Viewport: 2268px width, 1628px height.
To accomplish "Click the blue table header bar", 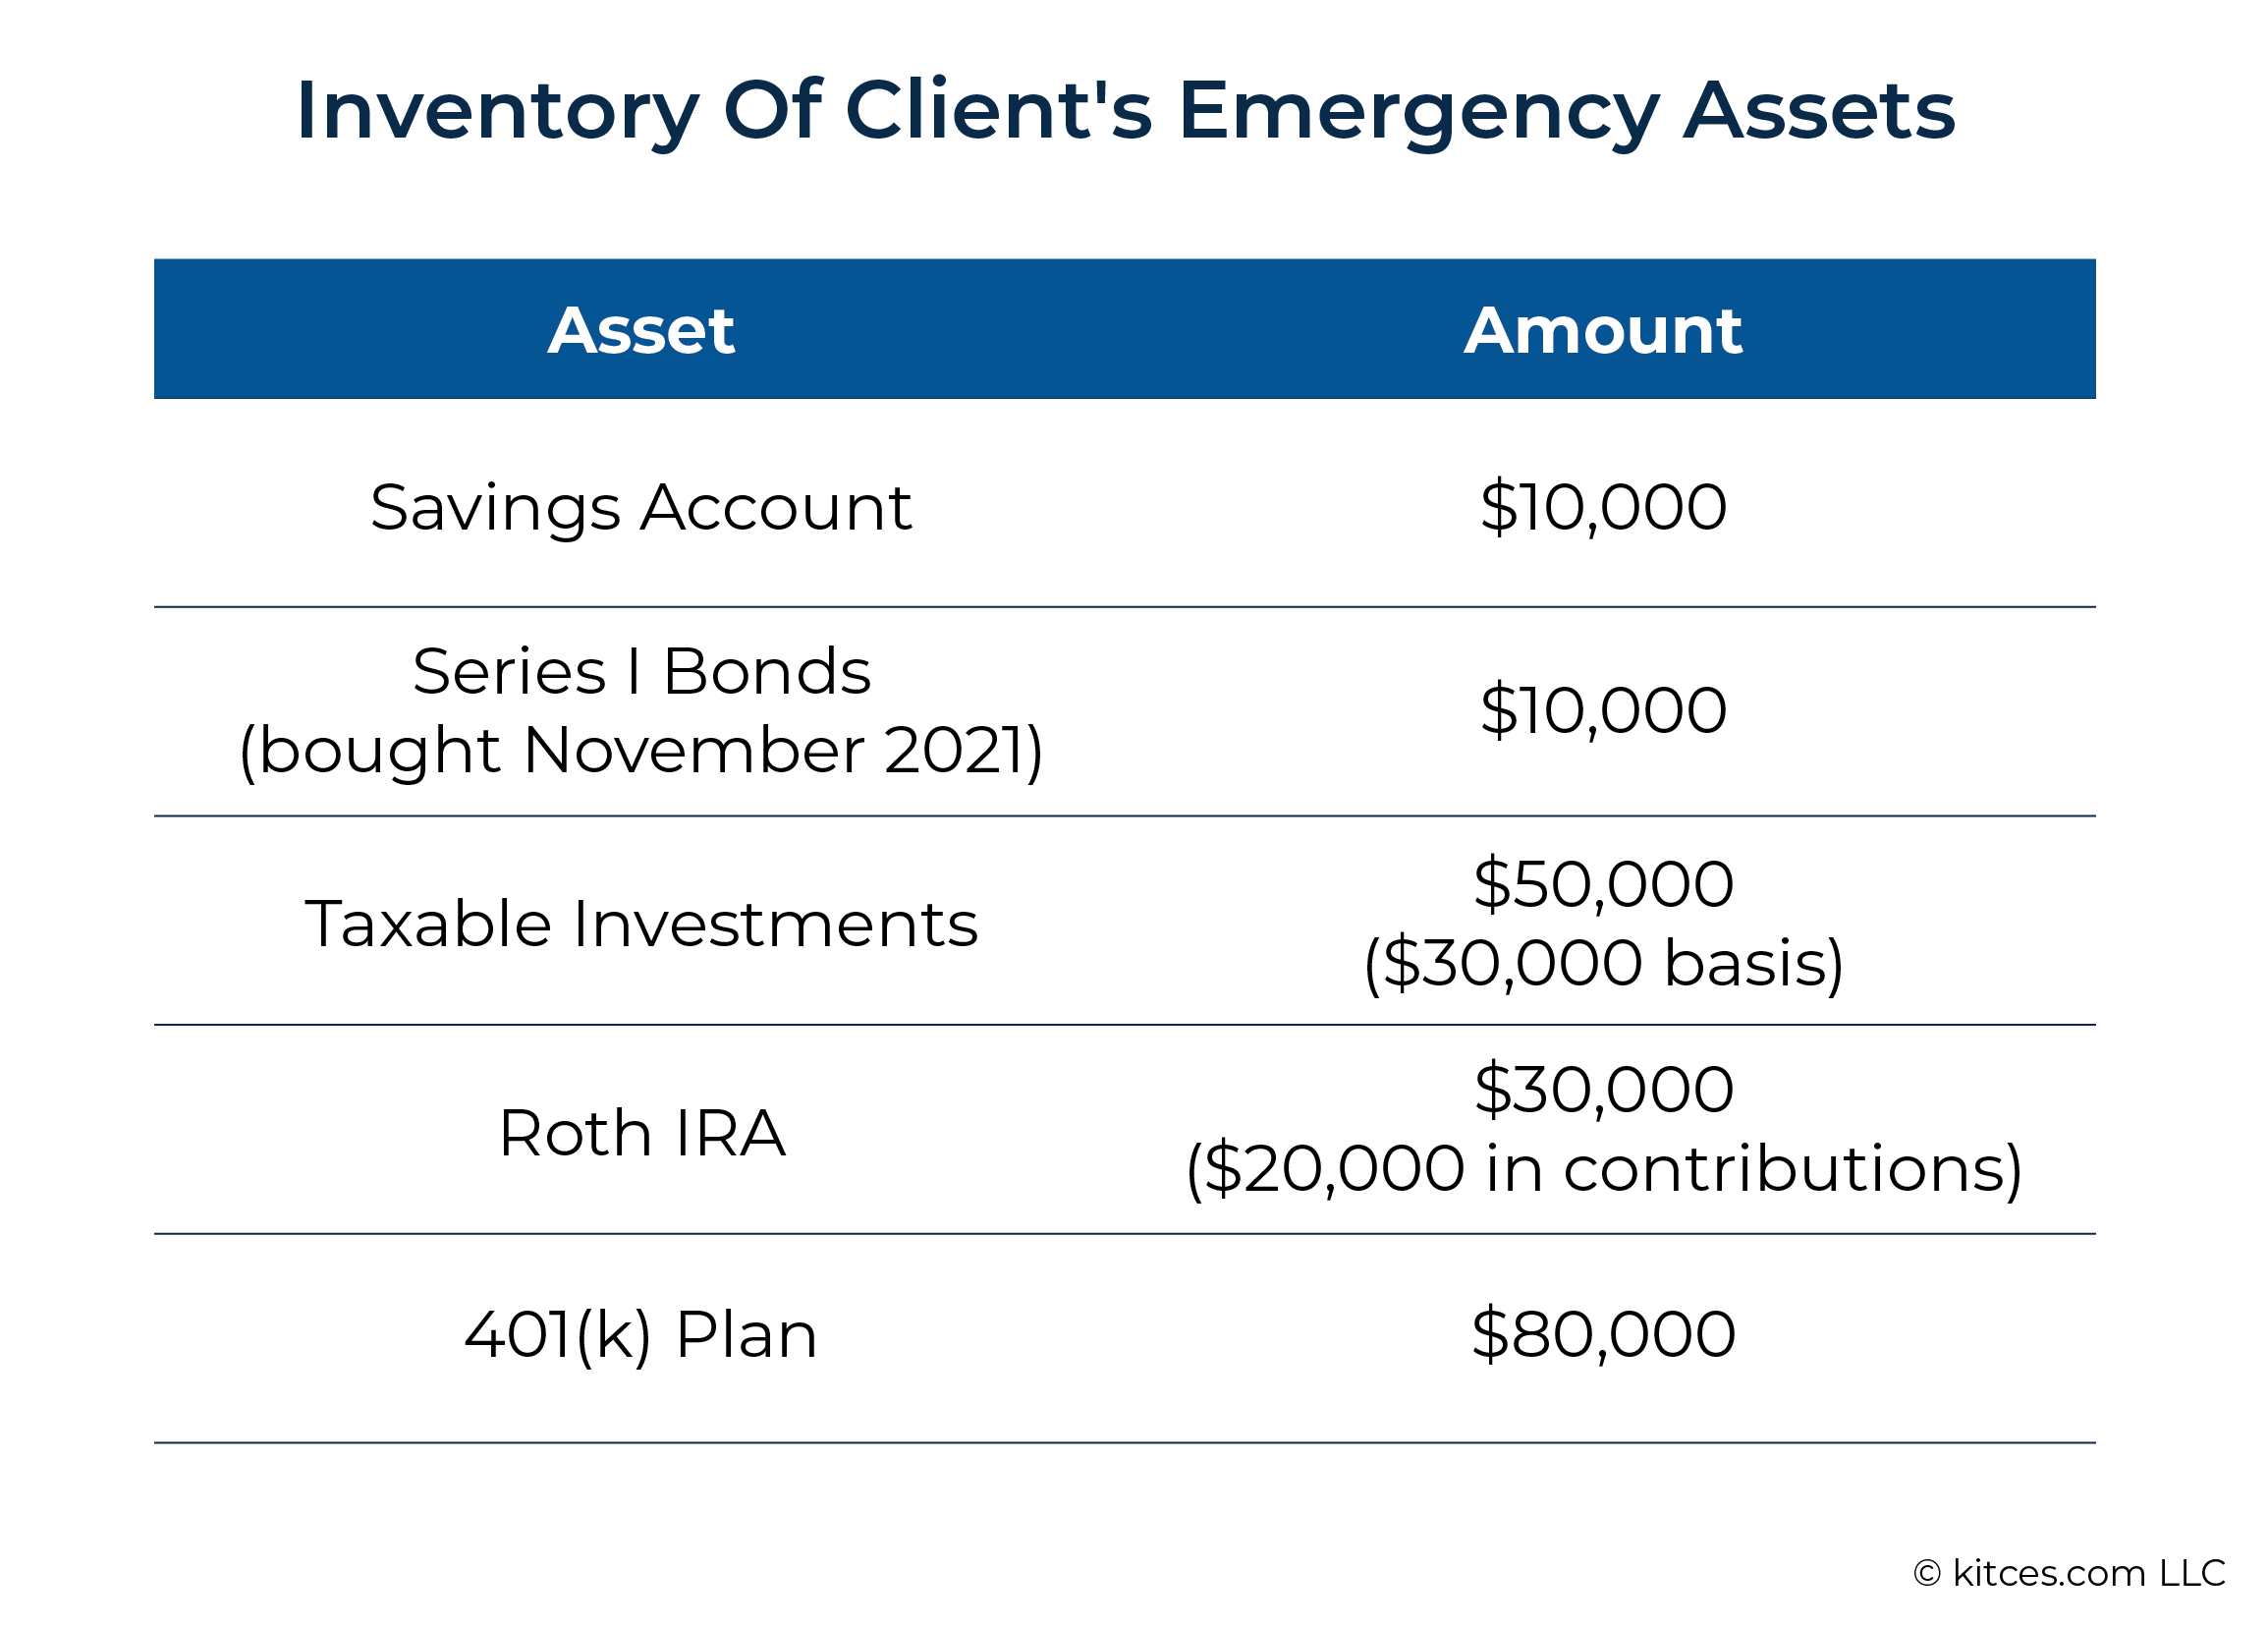I will [x=1125, y=330].
